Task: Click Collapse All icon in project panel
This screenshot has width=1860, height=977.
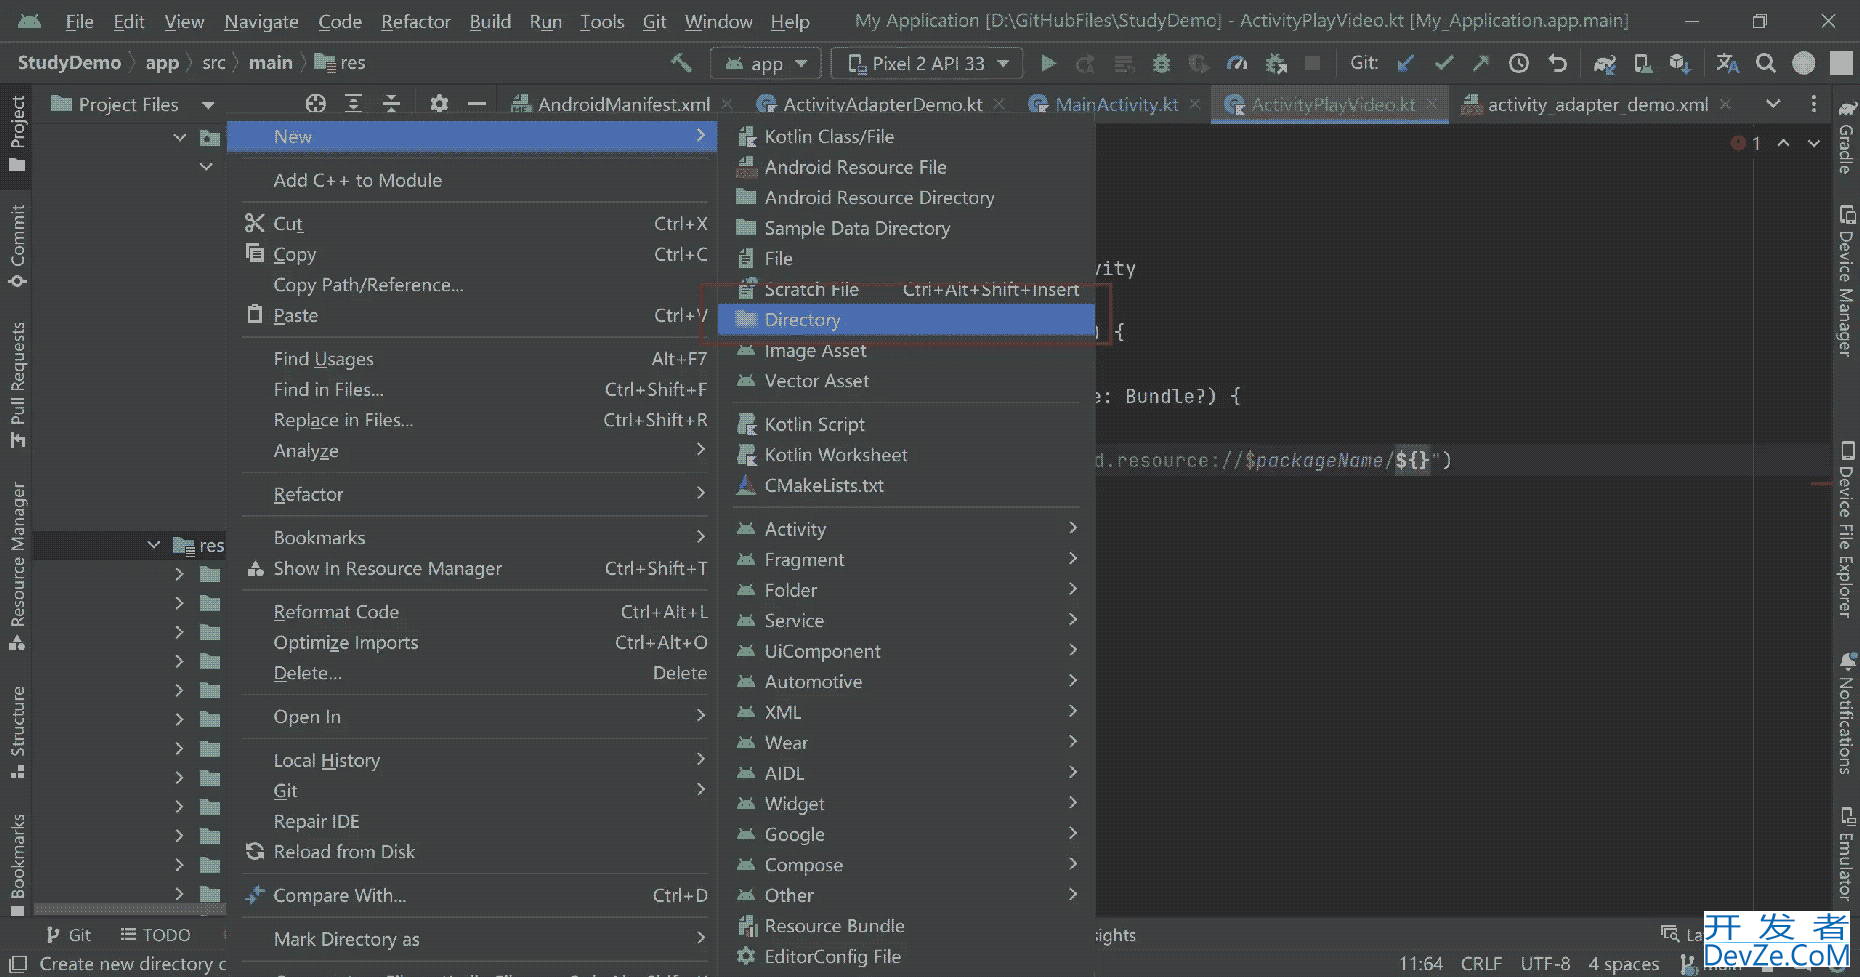Action: point(391,104)
